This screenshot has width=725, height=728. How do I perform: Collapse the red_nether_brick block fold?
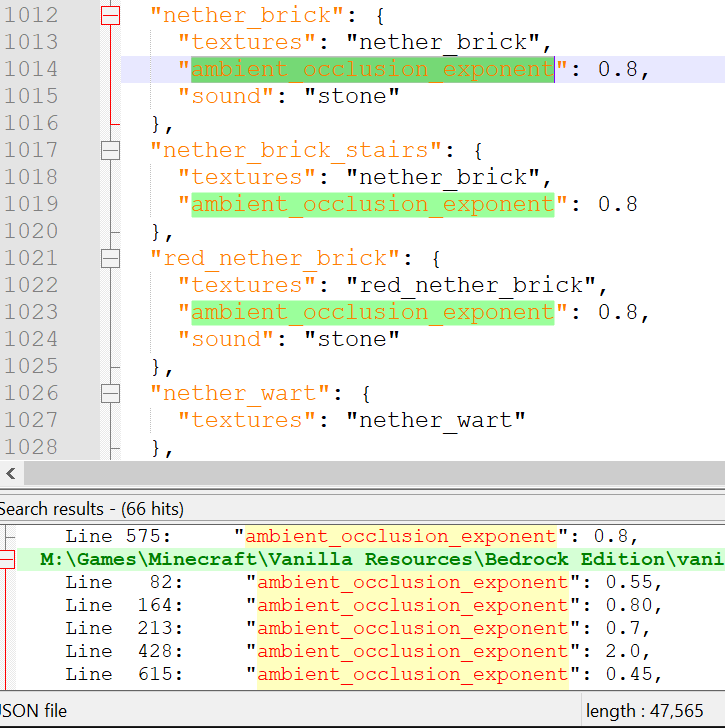pos(110,259)
